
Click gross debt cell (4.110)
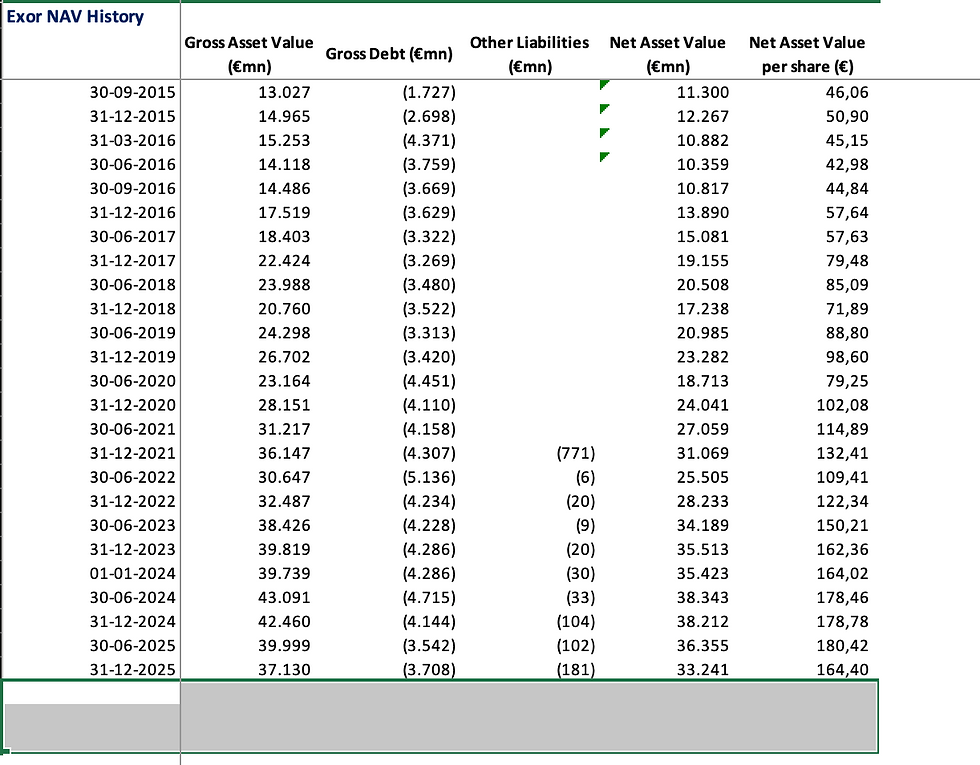pyautogui.click(x=429, y=405)
